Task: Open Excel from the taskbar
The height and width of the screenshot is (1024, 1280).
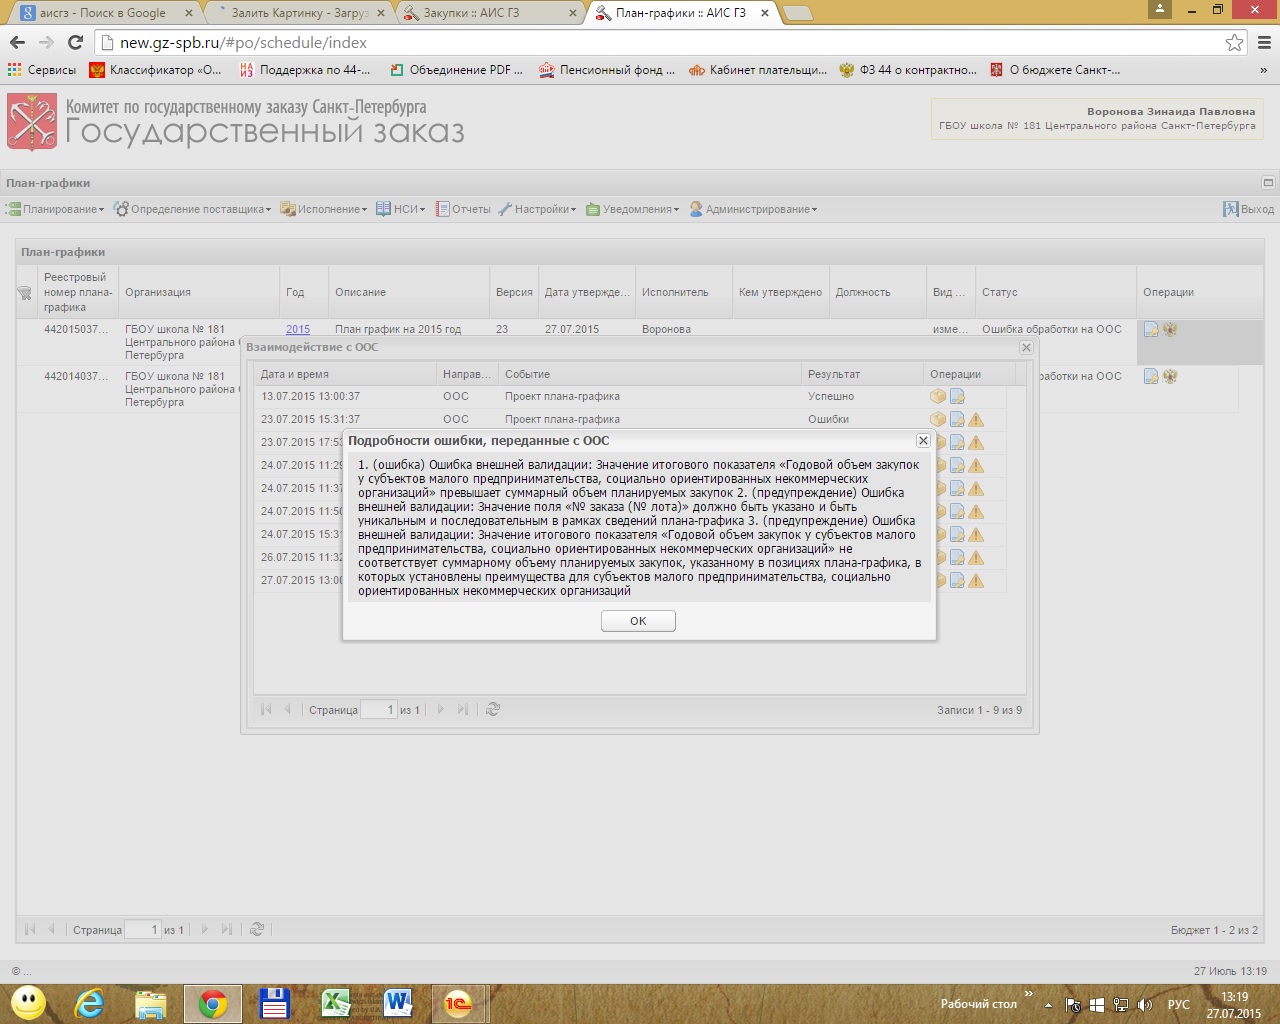Action: pos(335,1003)
